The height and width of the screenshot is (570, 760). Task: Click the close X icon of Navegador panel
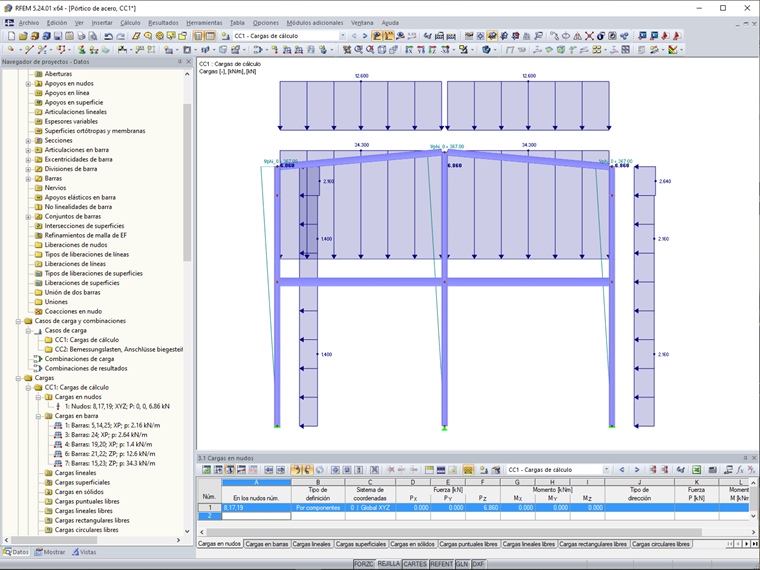click(189, 62)
